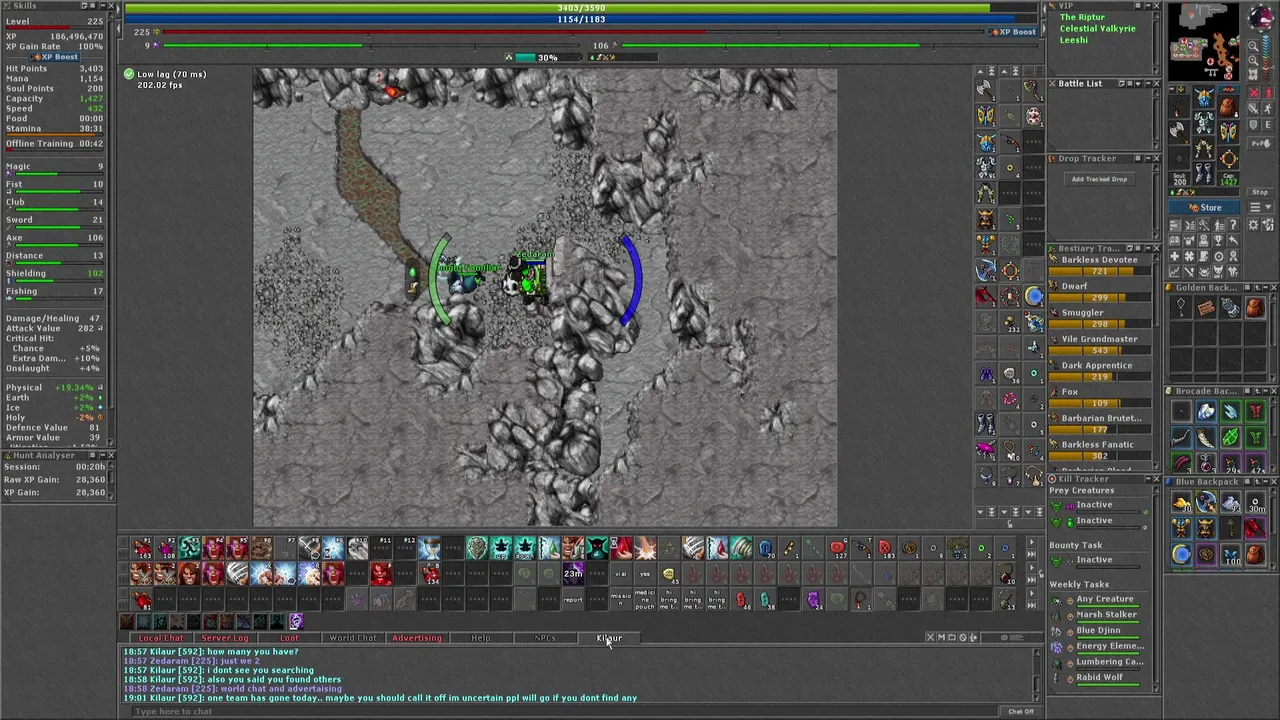Image resolution: width=1280 pixels, height=720 pixels.
Task: Click the XP Boost button near the top bars
Action: (1013, 32)
